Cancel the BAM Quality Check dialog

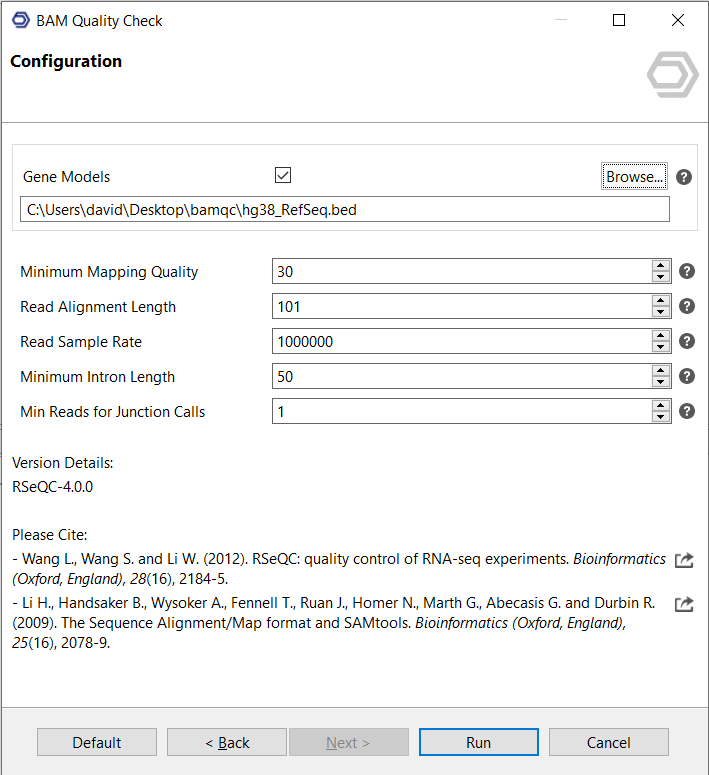(x=608, y=742)
